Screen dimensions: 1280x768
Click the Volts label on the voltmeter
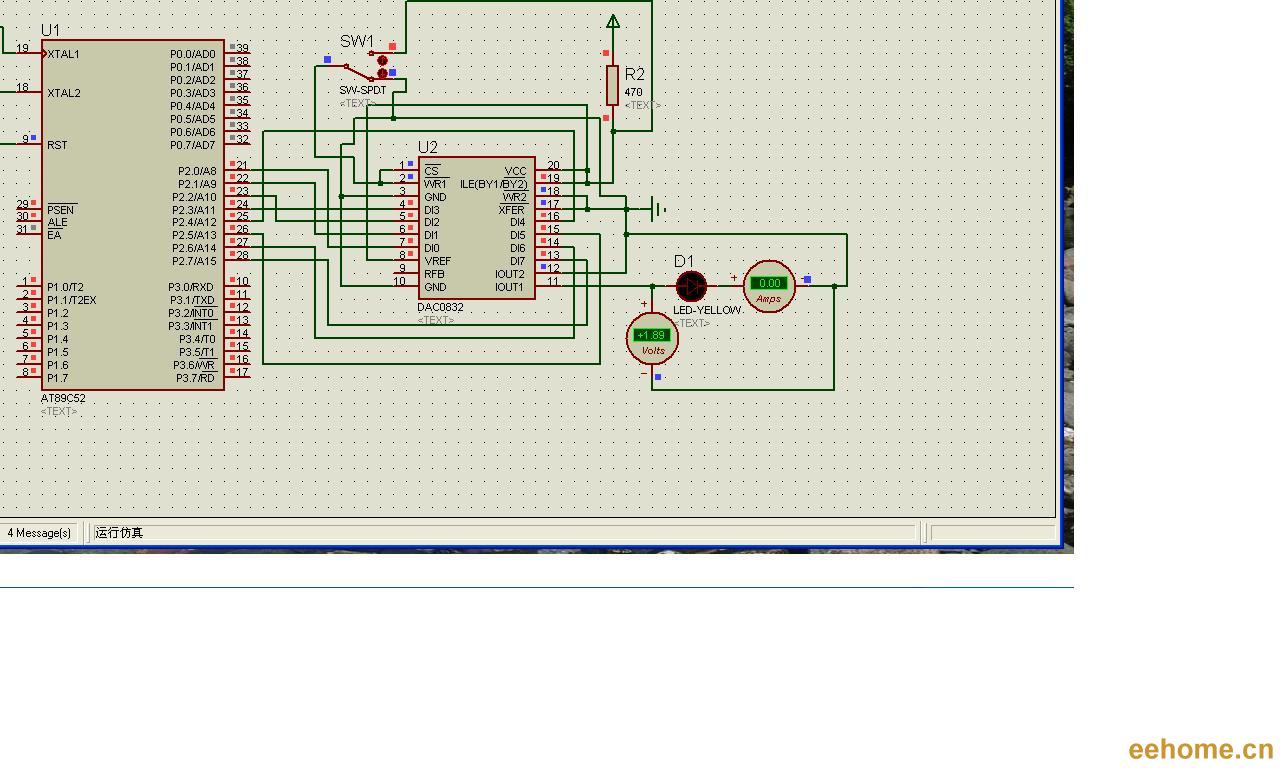(653, 351)
